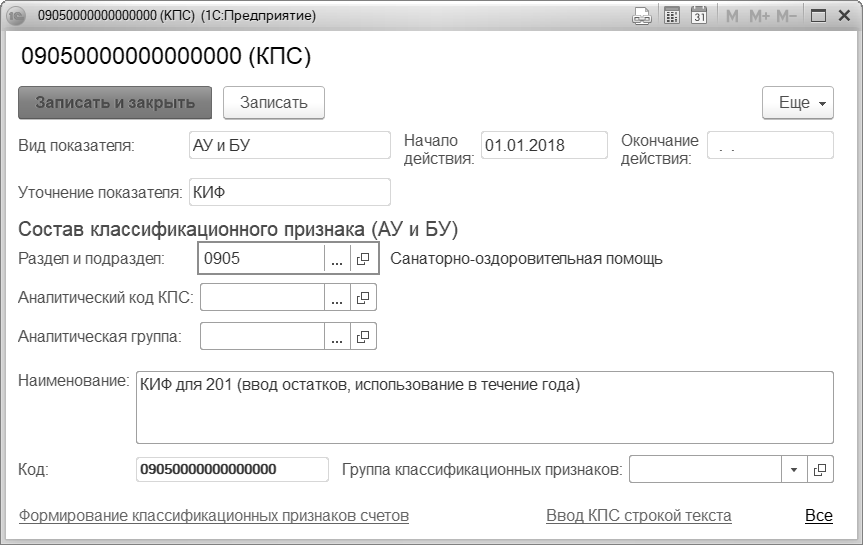
Task: Click the Записать button
Action: coord(274,103)
